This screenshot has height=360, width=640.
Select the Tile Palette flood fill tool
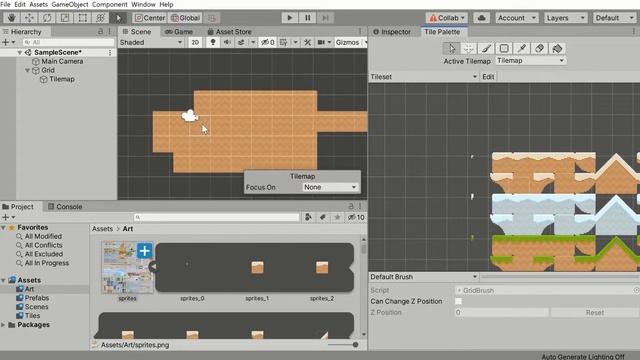[557, 49]
